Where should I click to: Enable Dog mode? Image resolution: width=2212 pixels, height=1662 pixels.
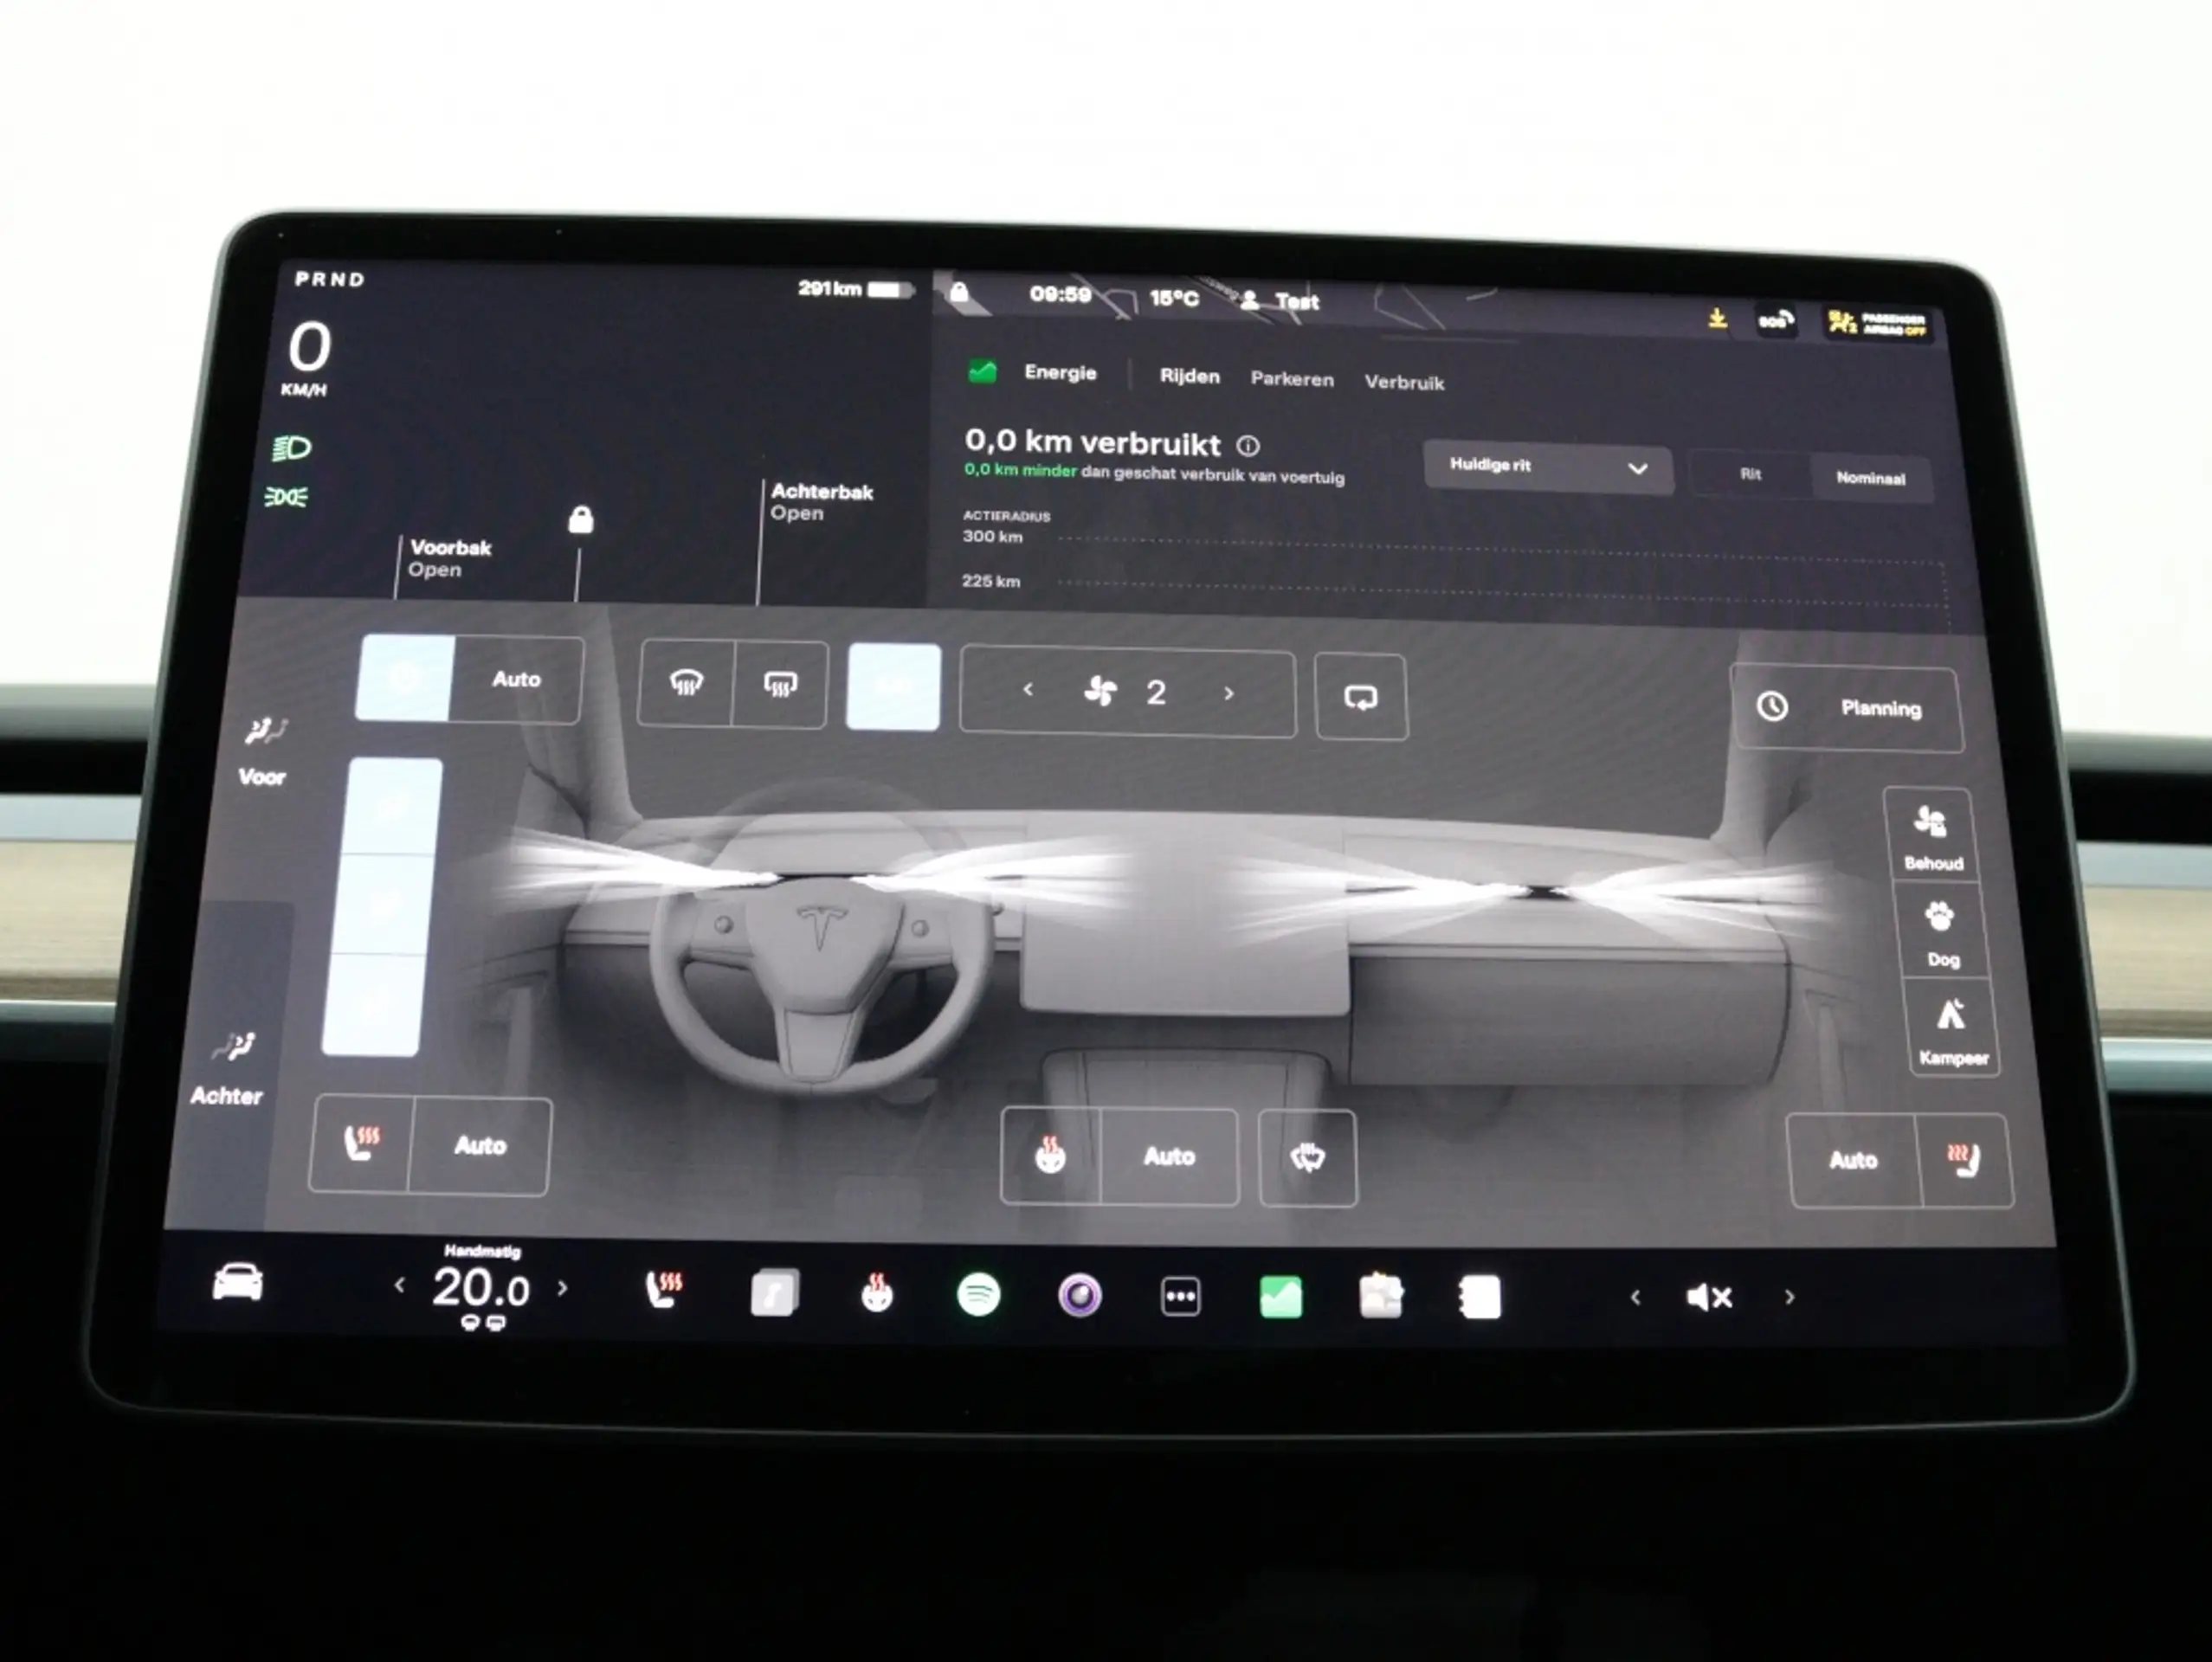(1940, 932)
